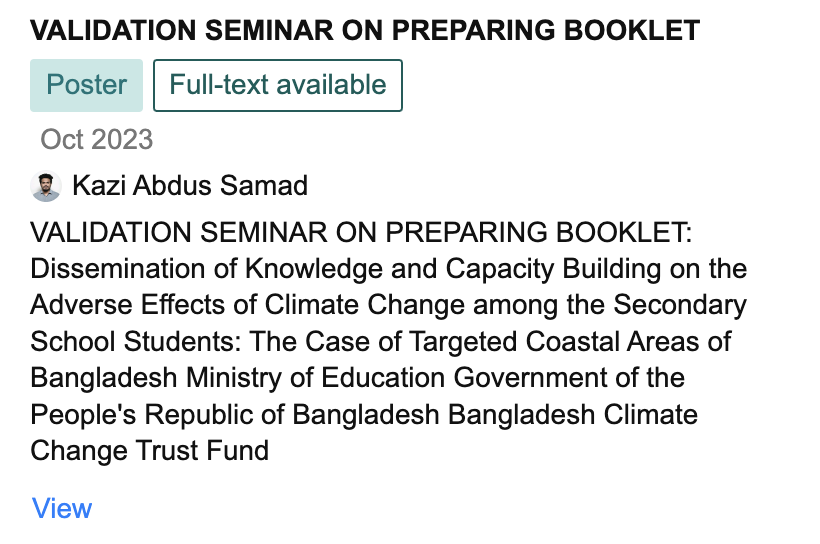Click the blue View link
The image size is (820, 544).
[x=62, y=508]
